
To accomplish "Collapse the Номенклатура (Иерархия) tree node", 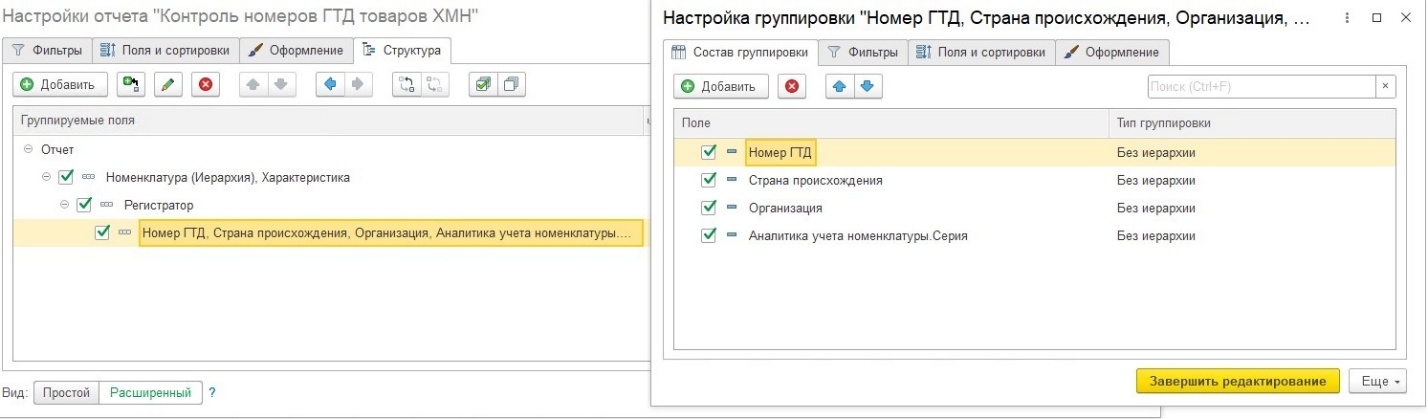I will point(46,177).
